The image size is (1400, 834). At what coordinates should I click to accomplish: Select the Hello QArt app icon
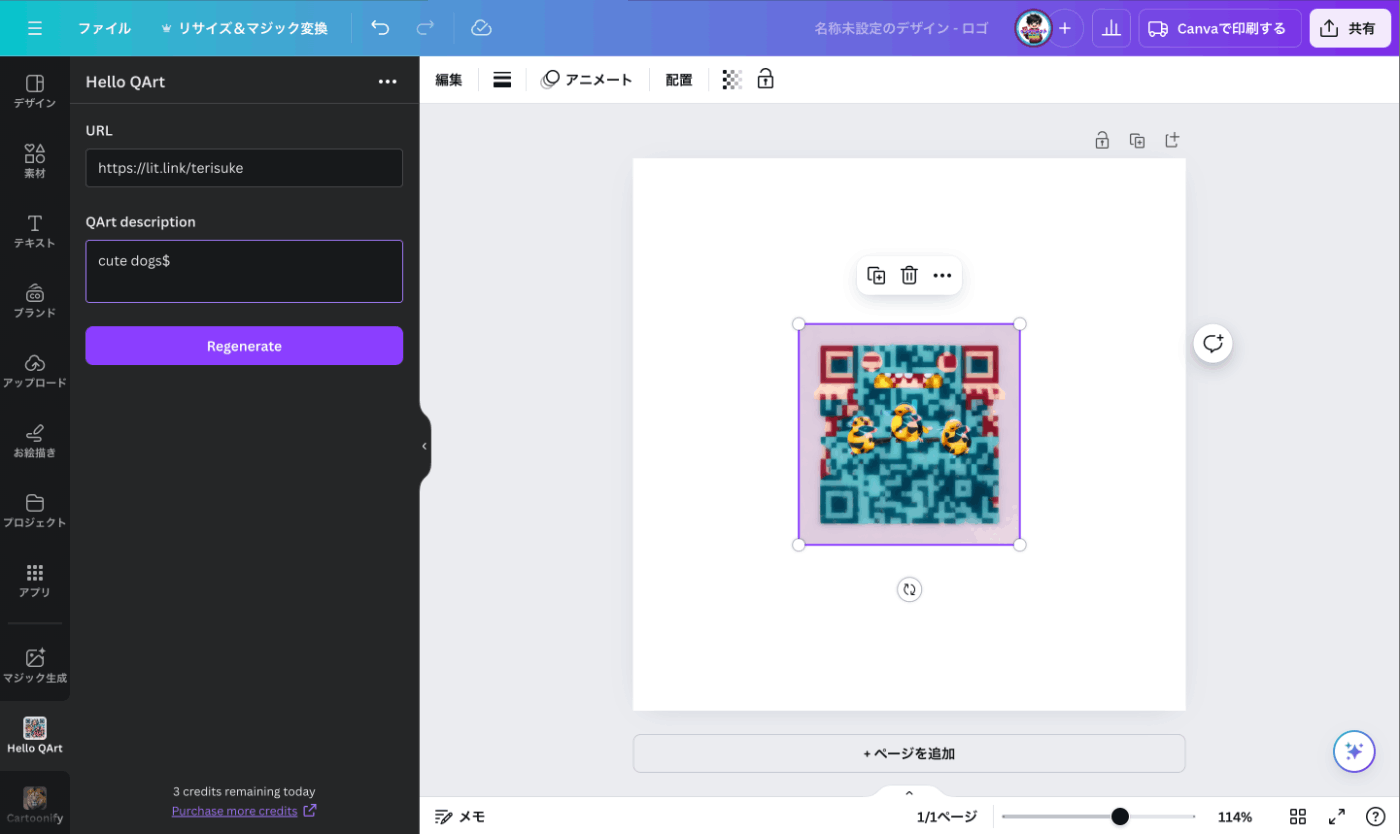click(35, 735)
